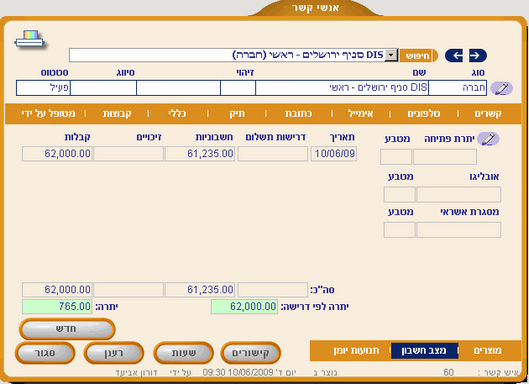Screen dimensions: 529x384
Task: Click the creator name דורון אביעד
Action: [x=136, y=373]
